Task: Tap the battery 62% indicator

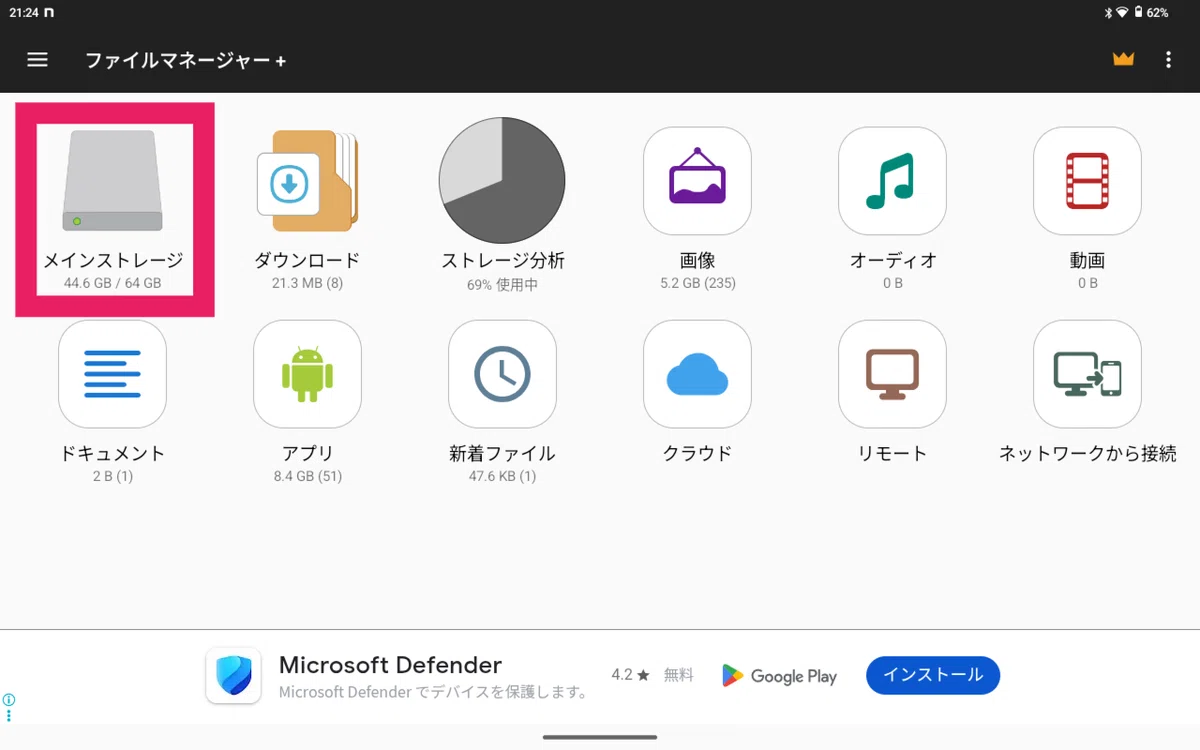Action: click(x=1150, y=13)
